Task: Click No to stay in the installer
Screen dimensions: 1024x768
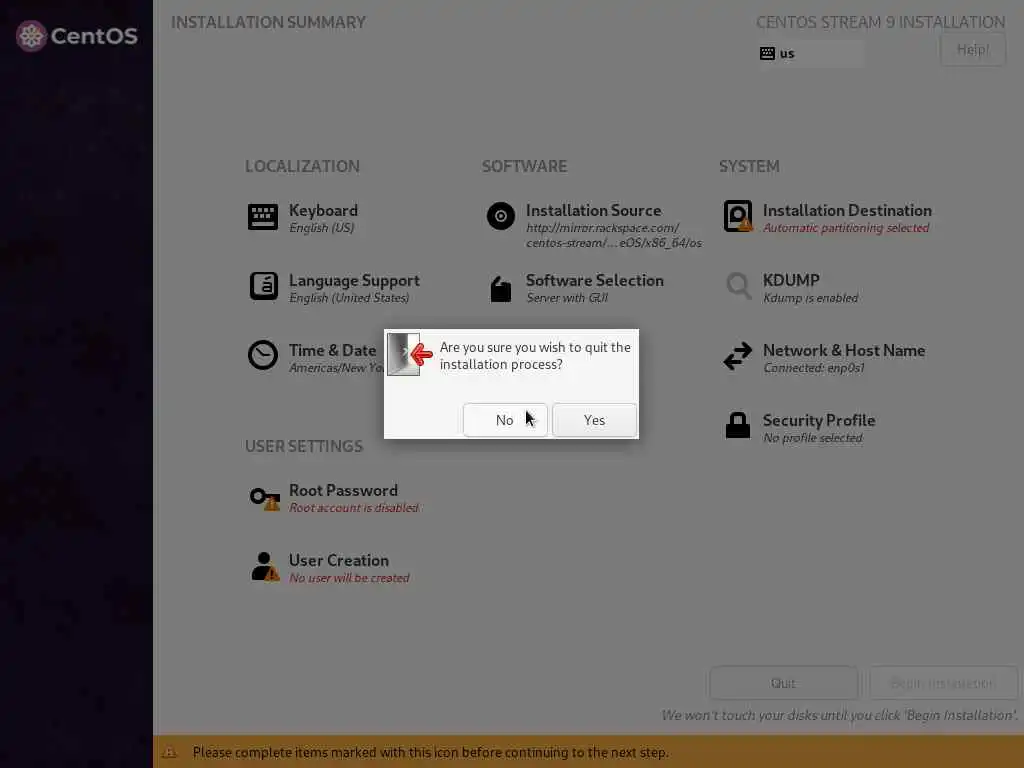Action: coord(504,420)
